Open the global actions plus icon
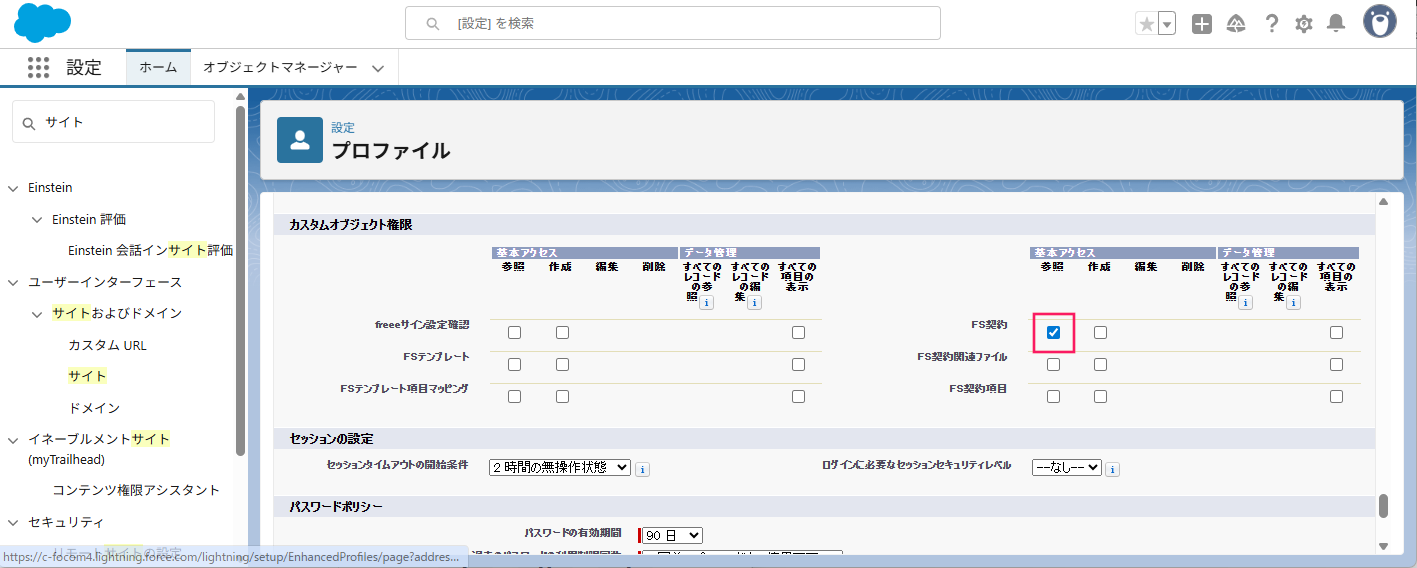The width and height of the screenshot is (1417, 568). 1202,24
